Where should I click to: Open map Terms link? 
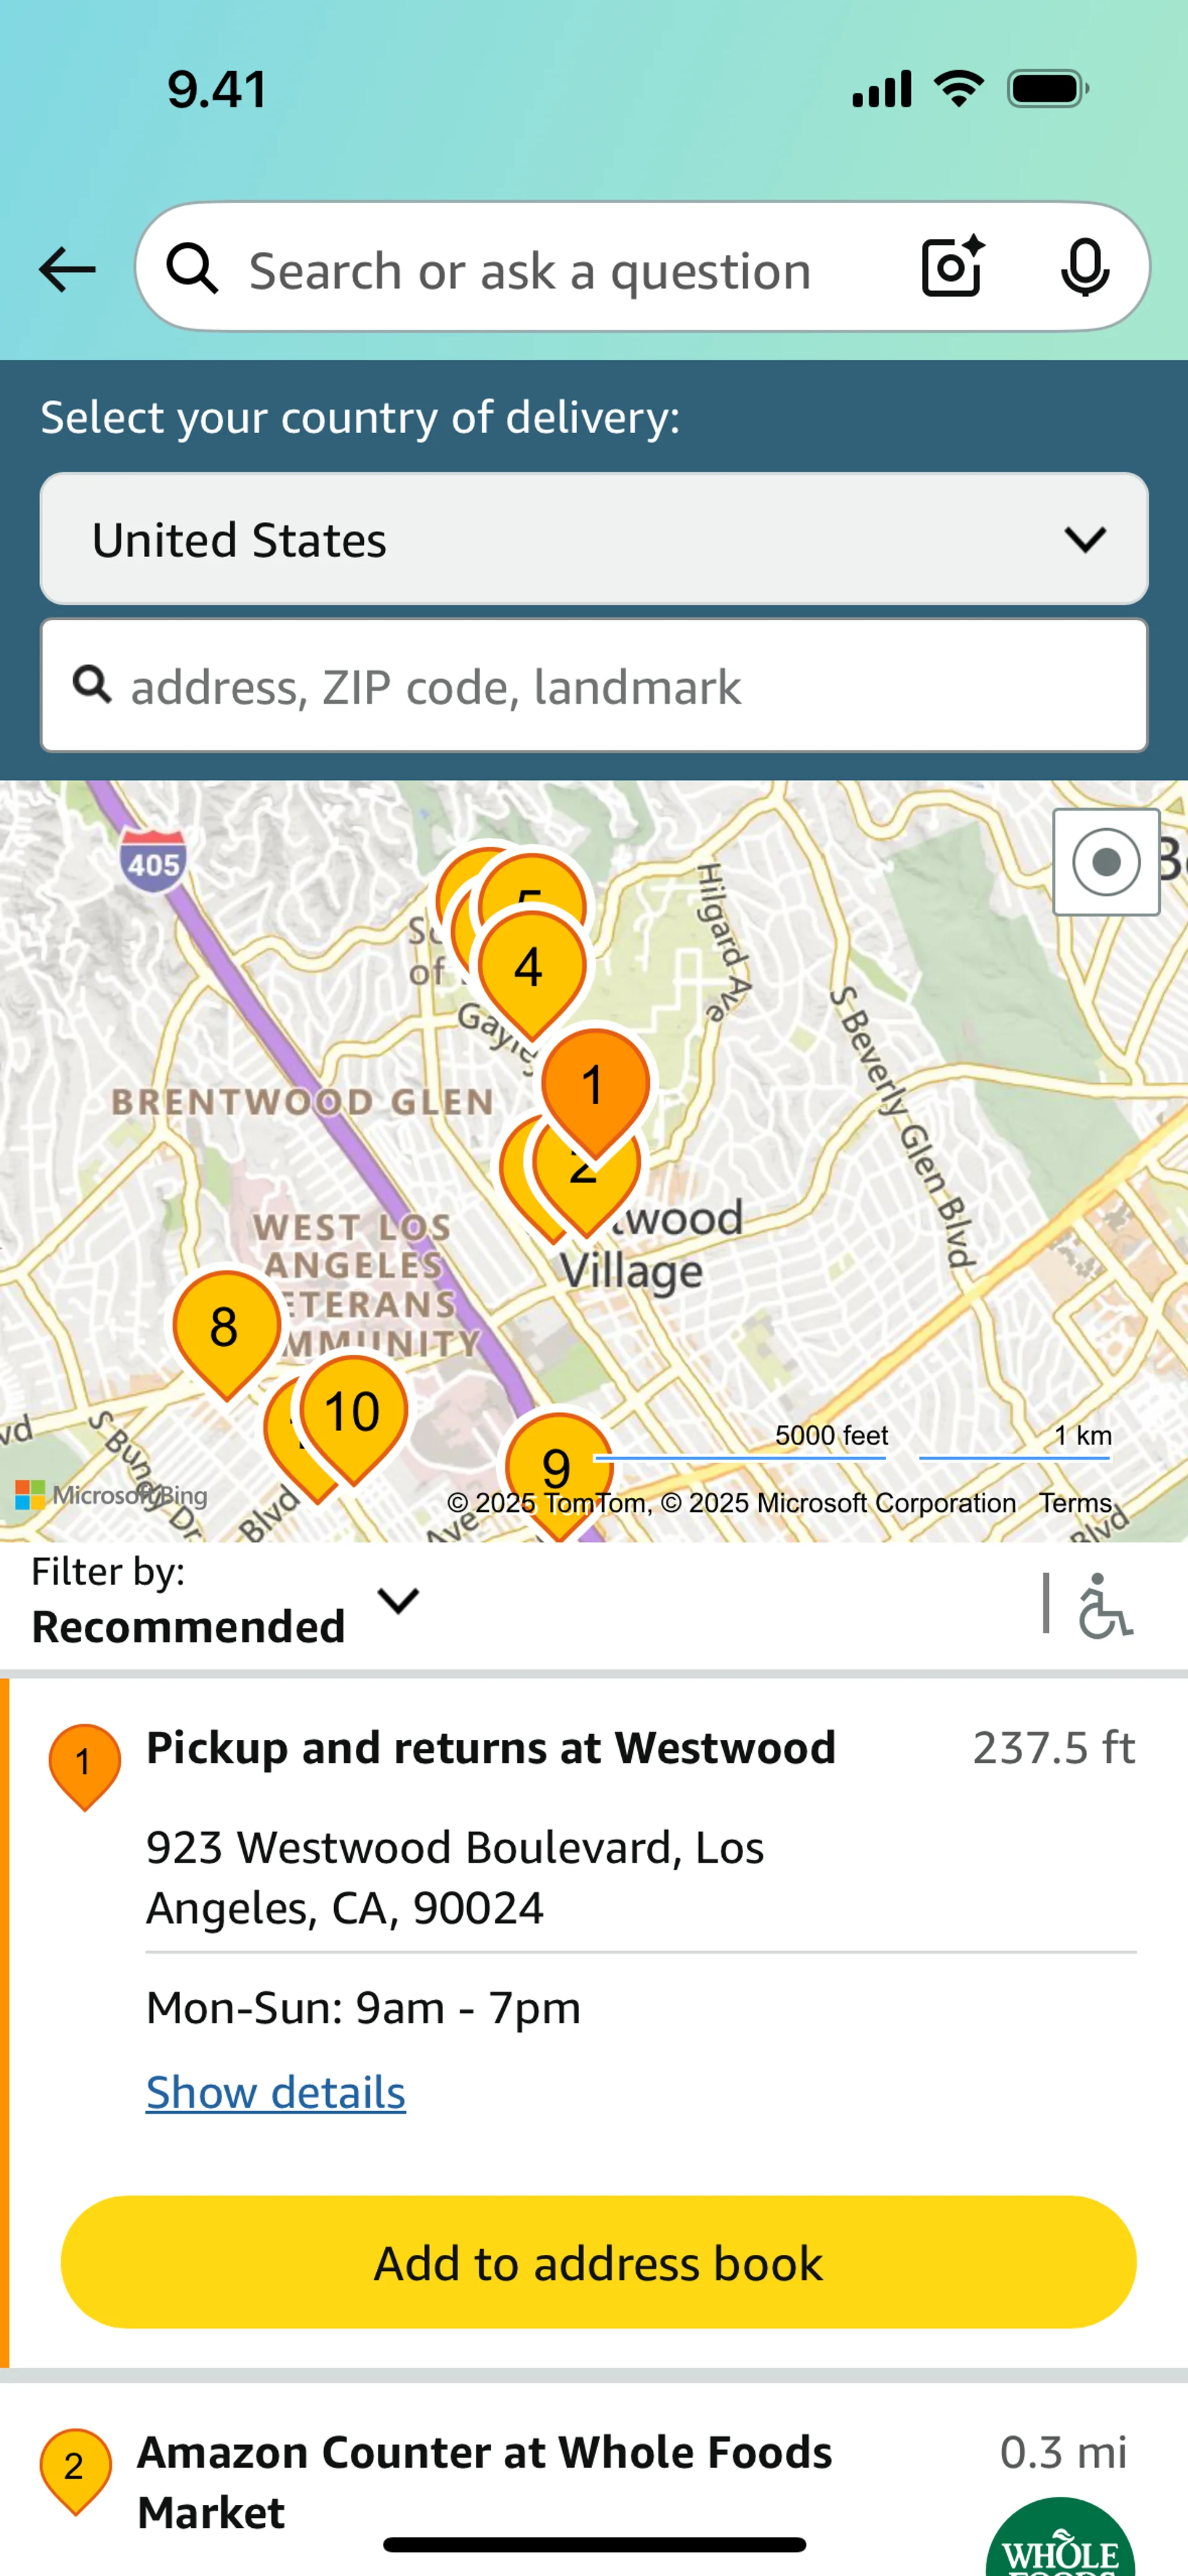[x=1075, y=1503]
